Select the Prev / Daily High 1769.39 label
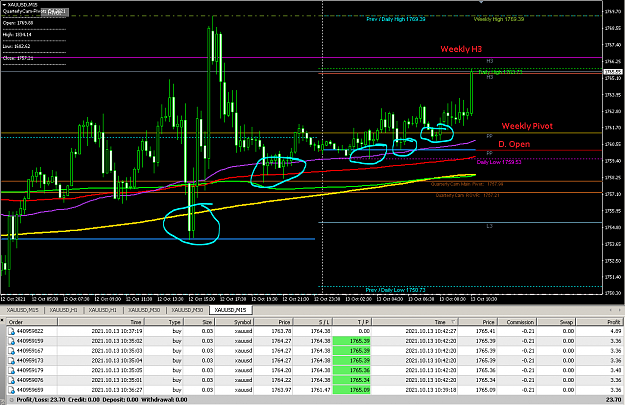 point(396,19)
